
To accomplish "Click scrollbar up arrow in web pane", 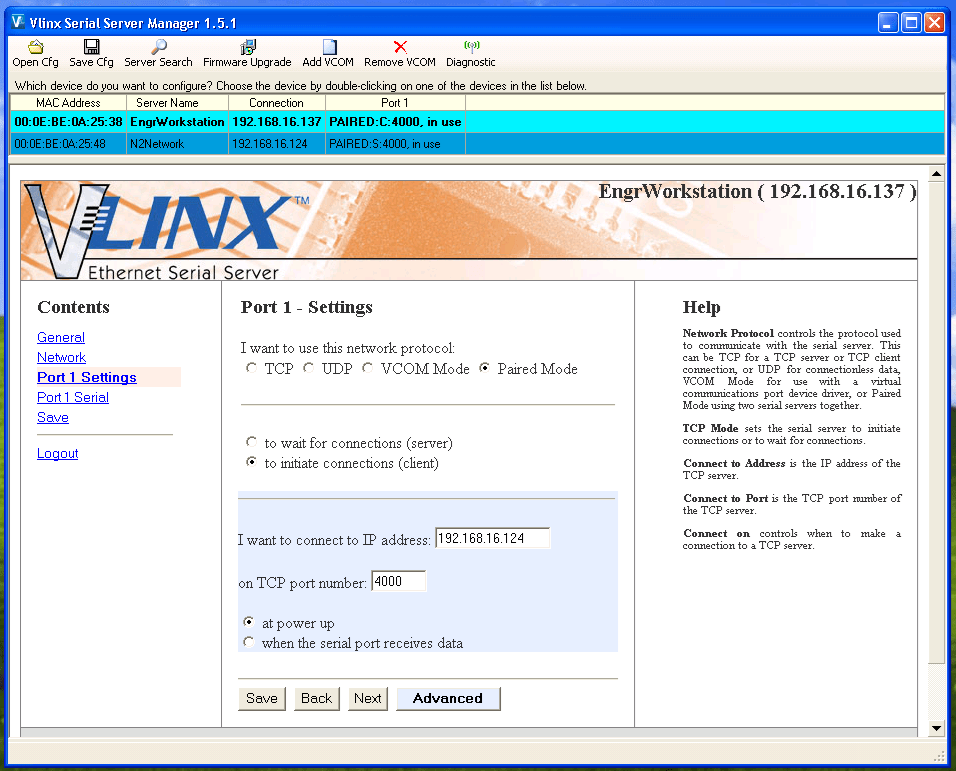I will pos(936,174).
